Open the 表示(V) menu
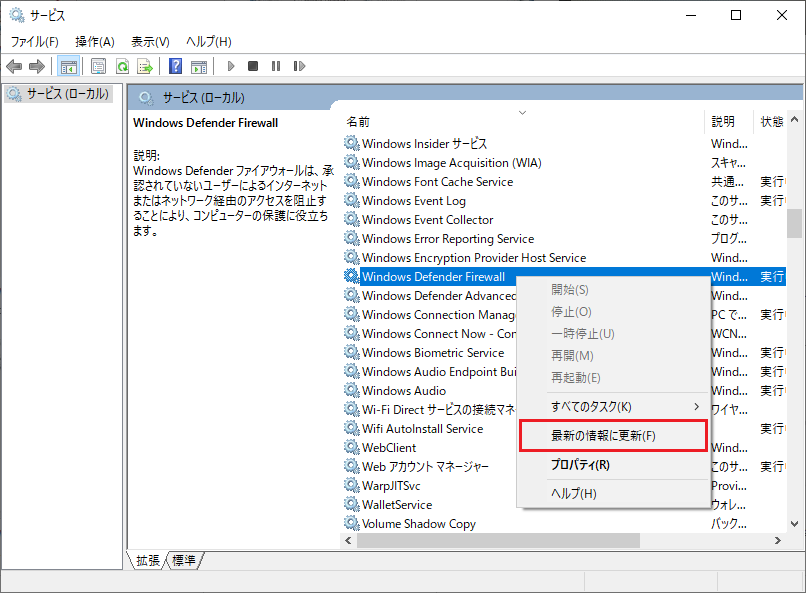Viewport: 806px width, 593px height. pos(150,42)
